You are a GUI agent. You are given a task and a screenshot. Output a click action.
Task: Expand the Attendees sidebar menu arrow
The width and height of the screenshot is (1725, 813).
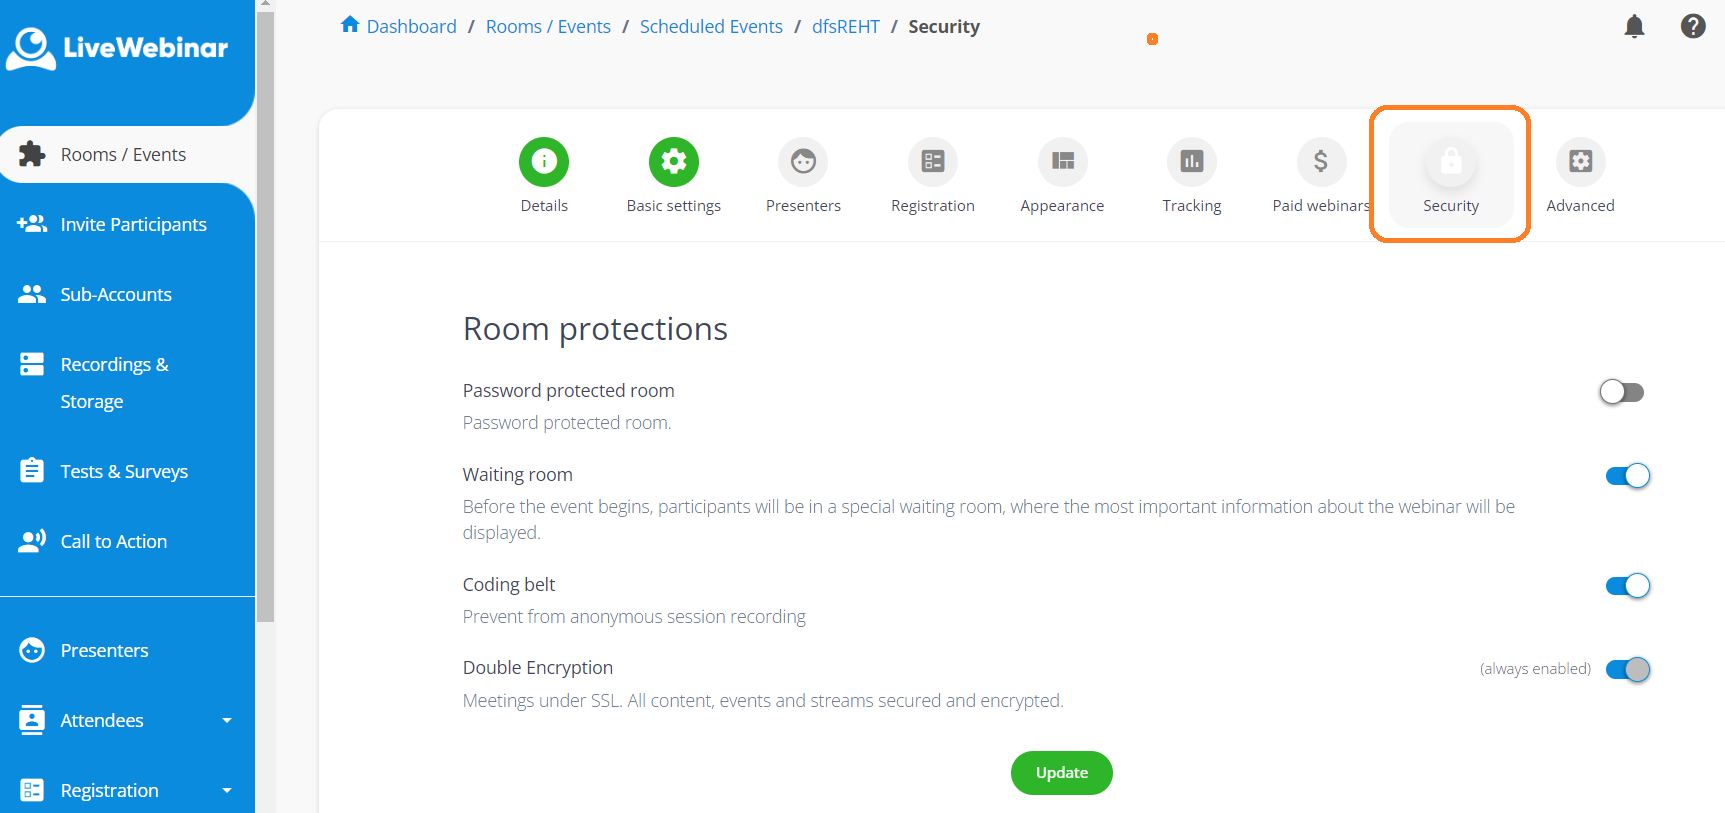227,720
